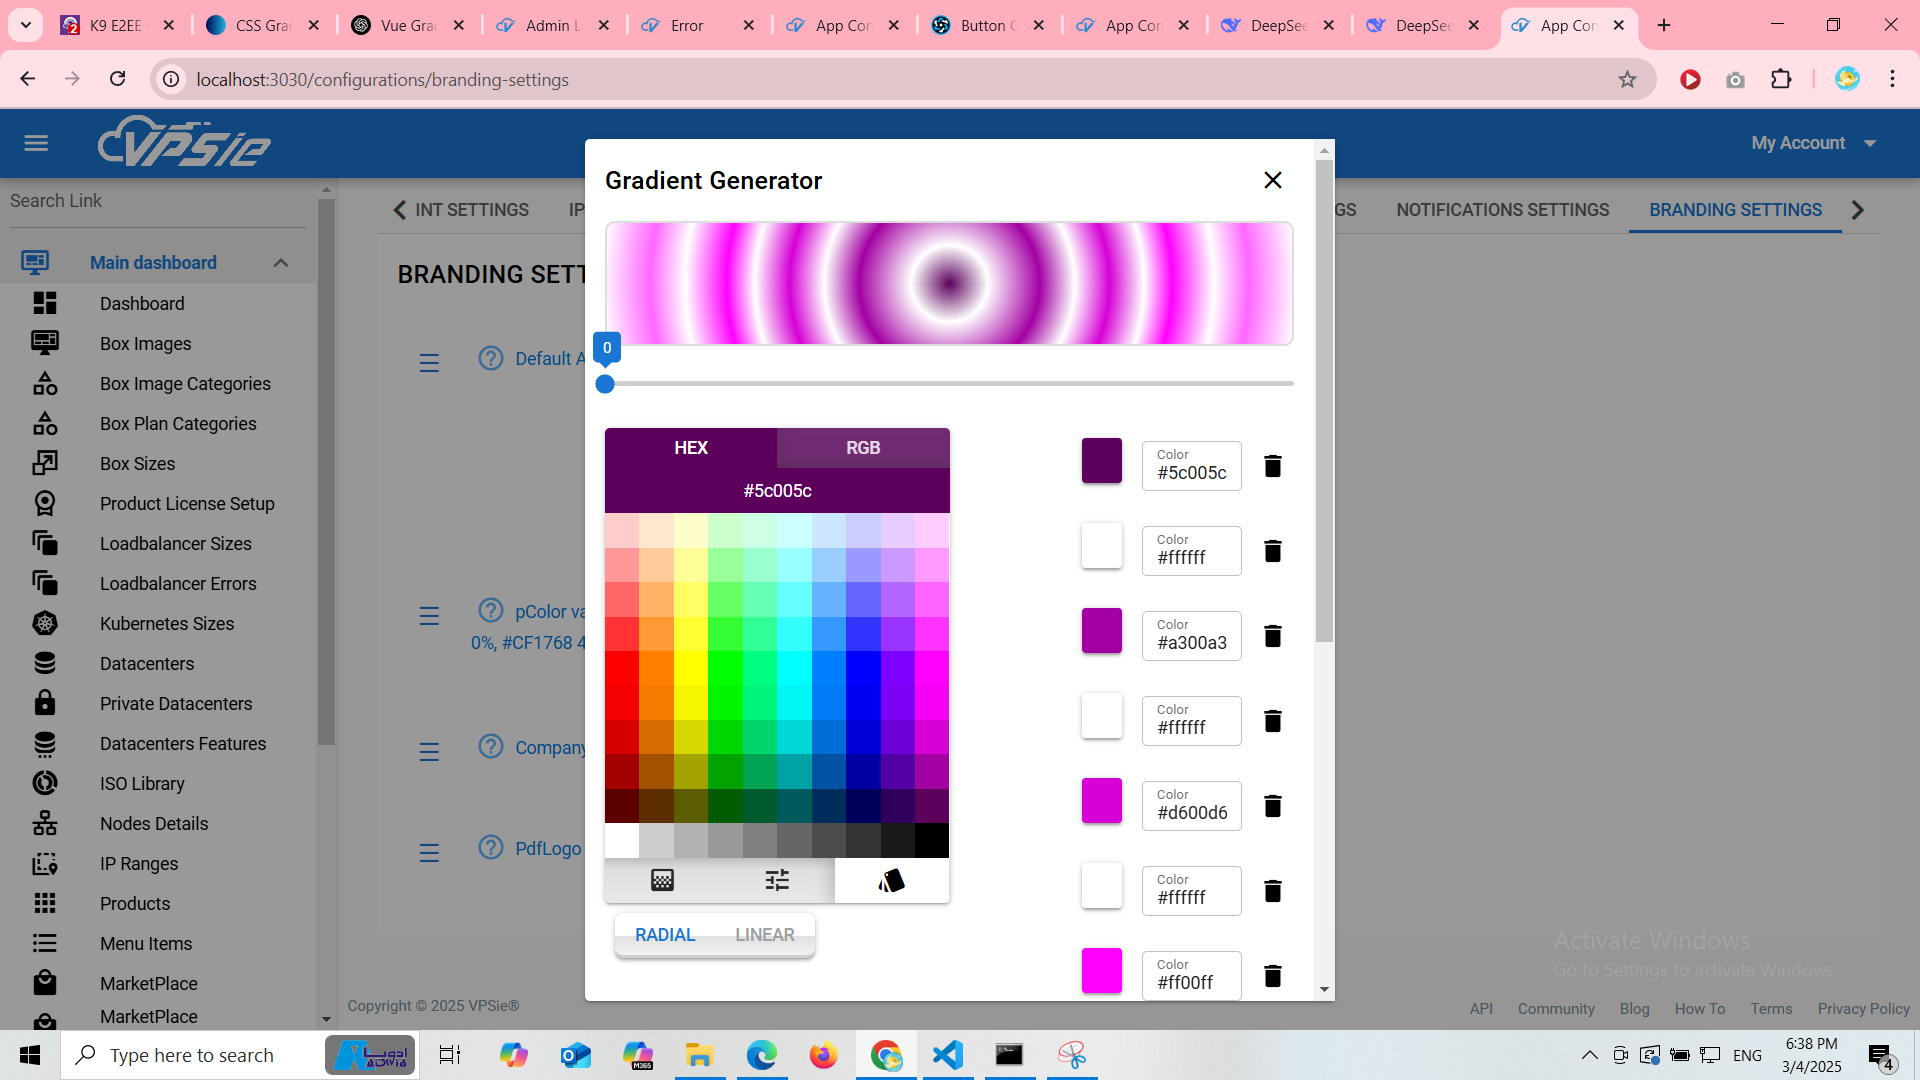This screenshot has height=1080, width=1920.
Task: Switch gradient type to LINEAR
Action: pyautogui.click(x=764, y=935)
